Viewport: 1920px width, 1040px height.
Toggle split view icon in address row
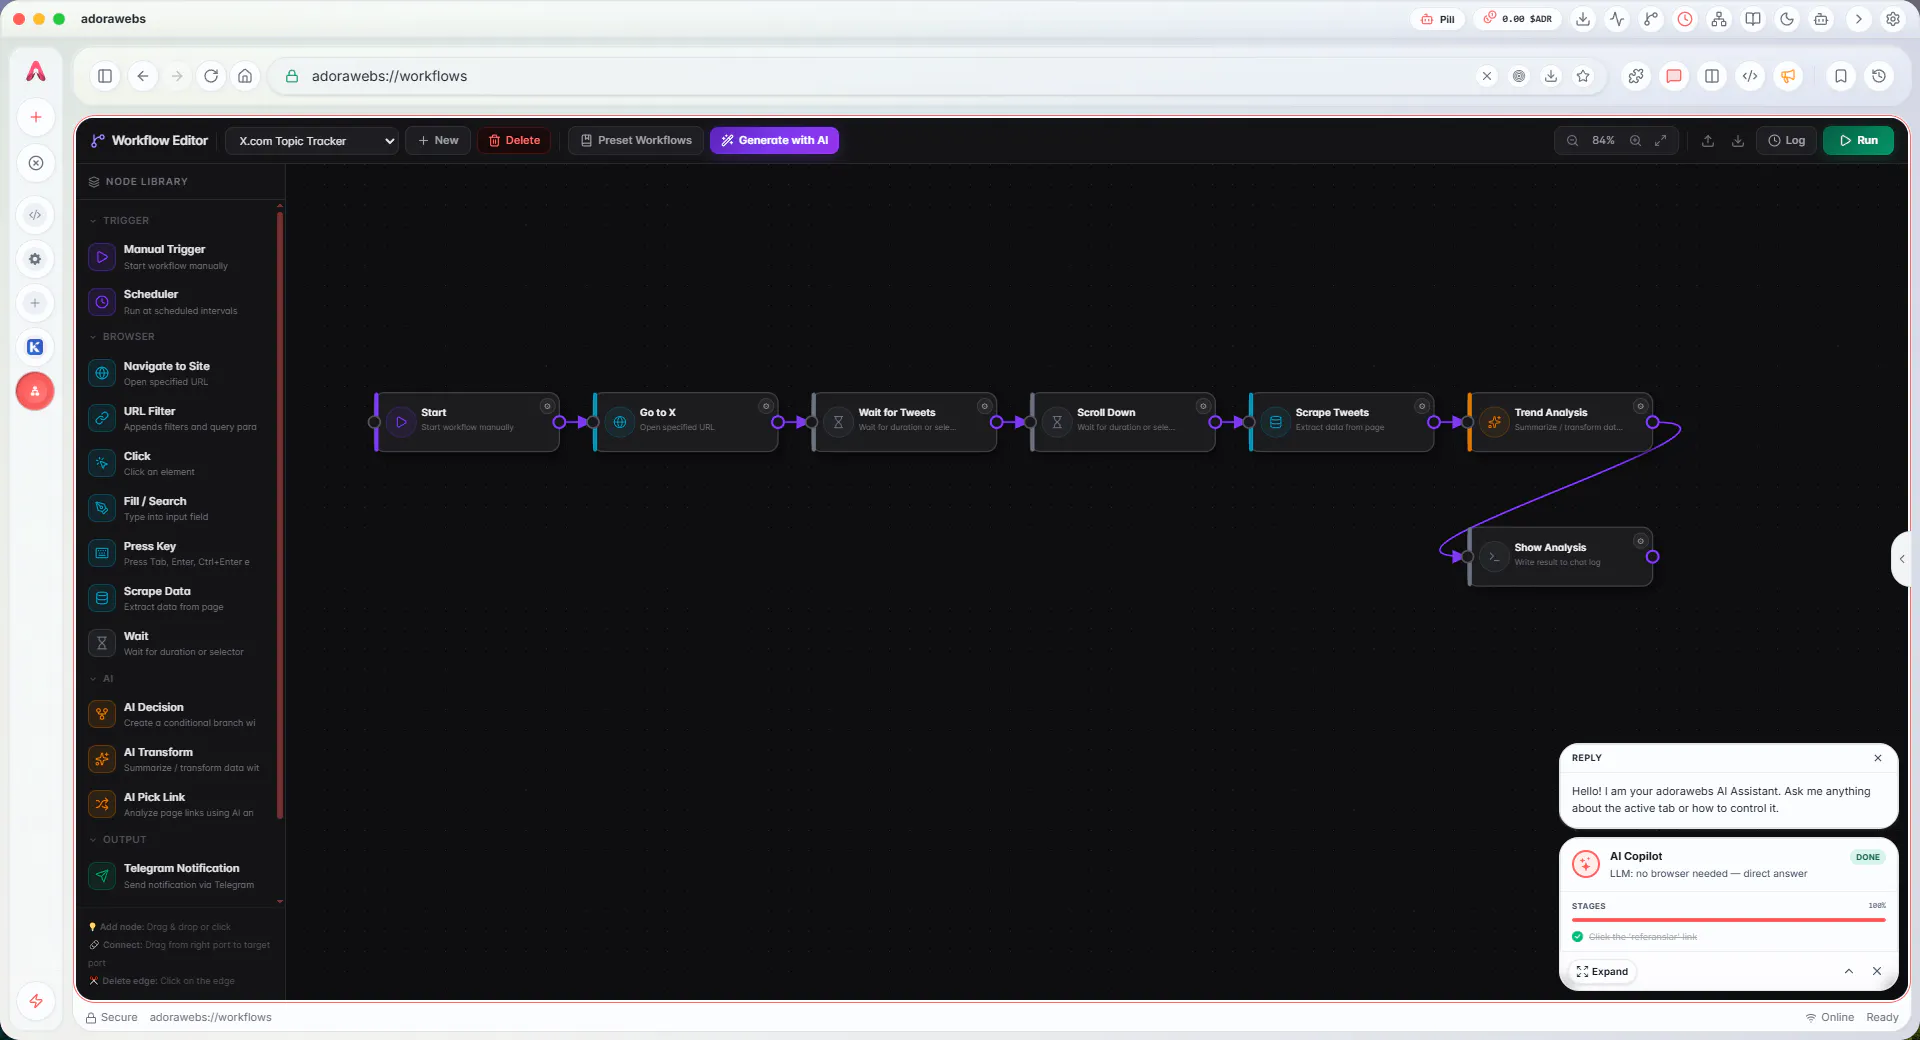point(1712,76)
